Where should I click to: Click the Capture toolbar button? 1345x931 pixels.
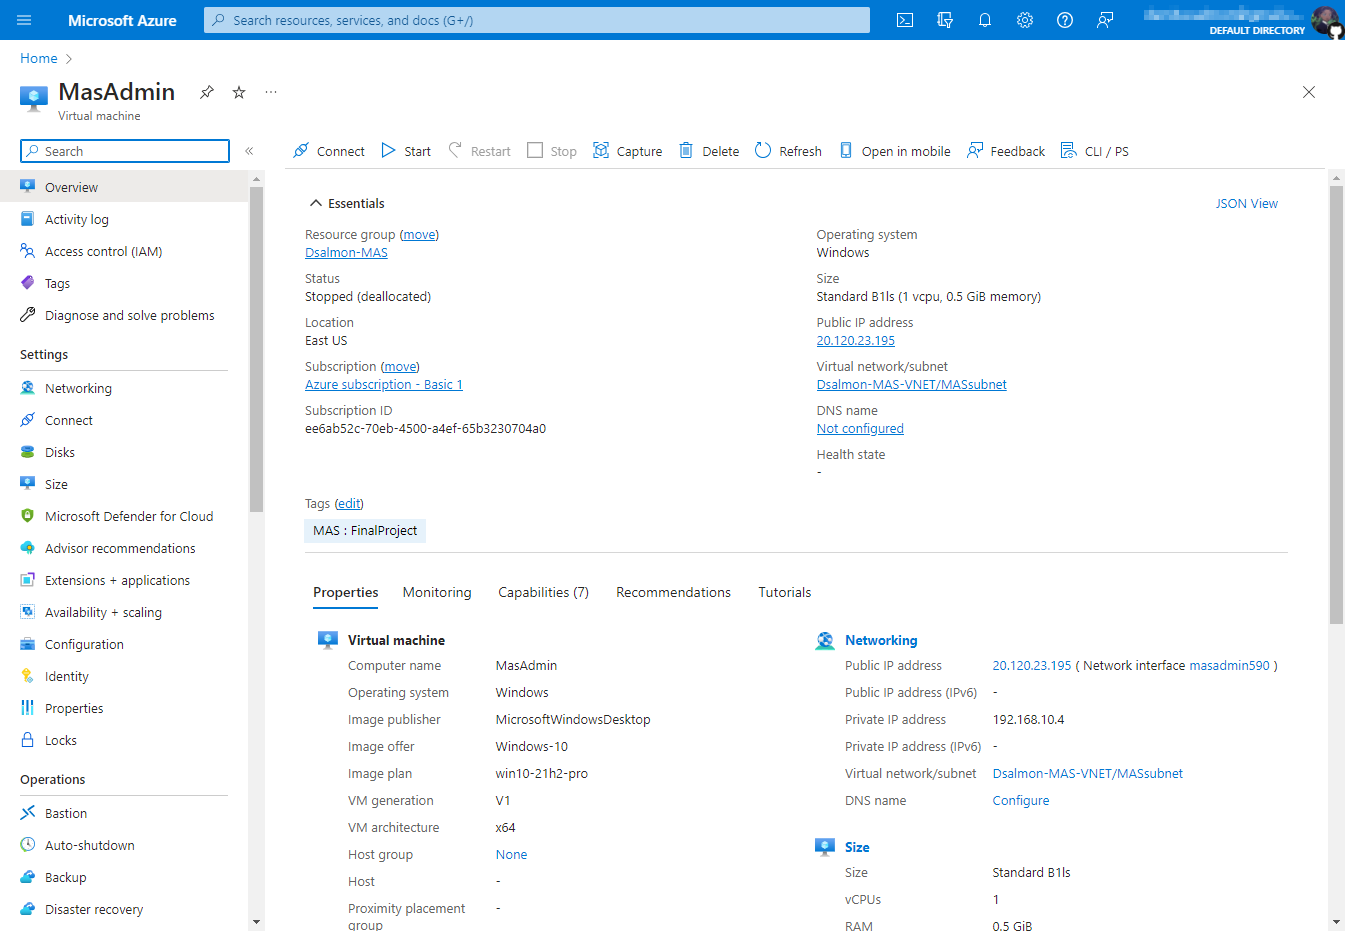[628, 151]
